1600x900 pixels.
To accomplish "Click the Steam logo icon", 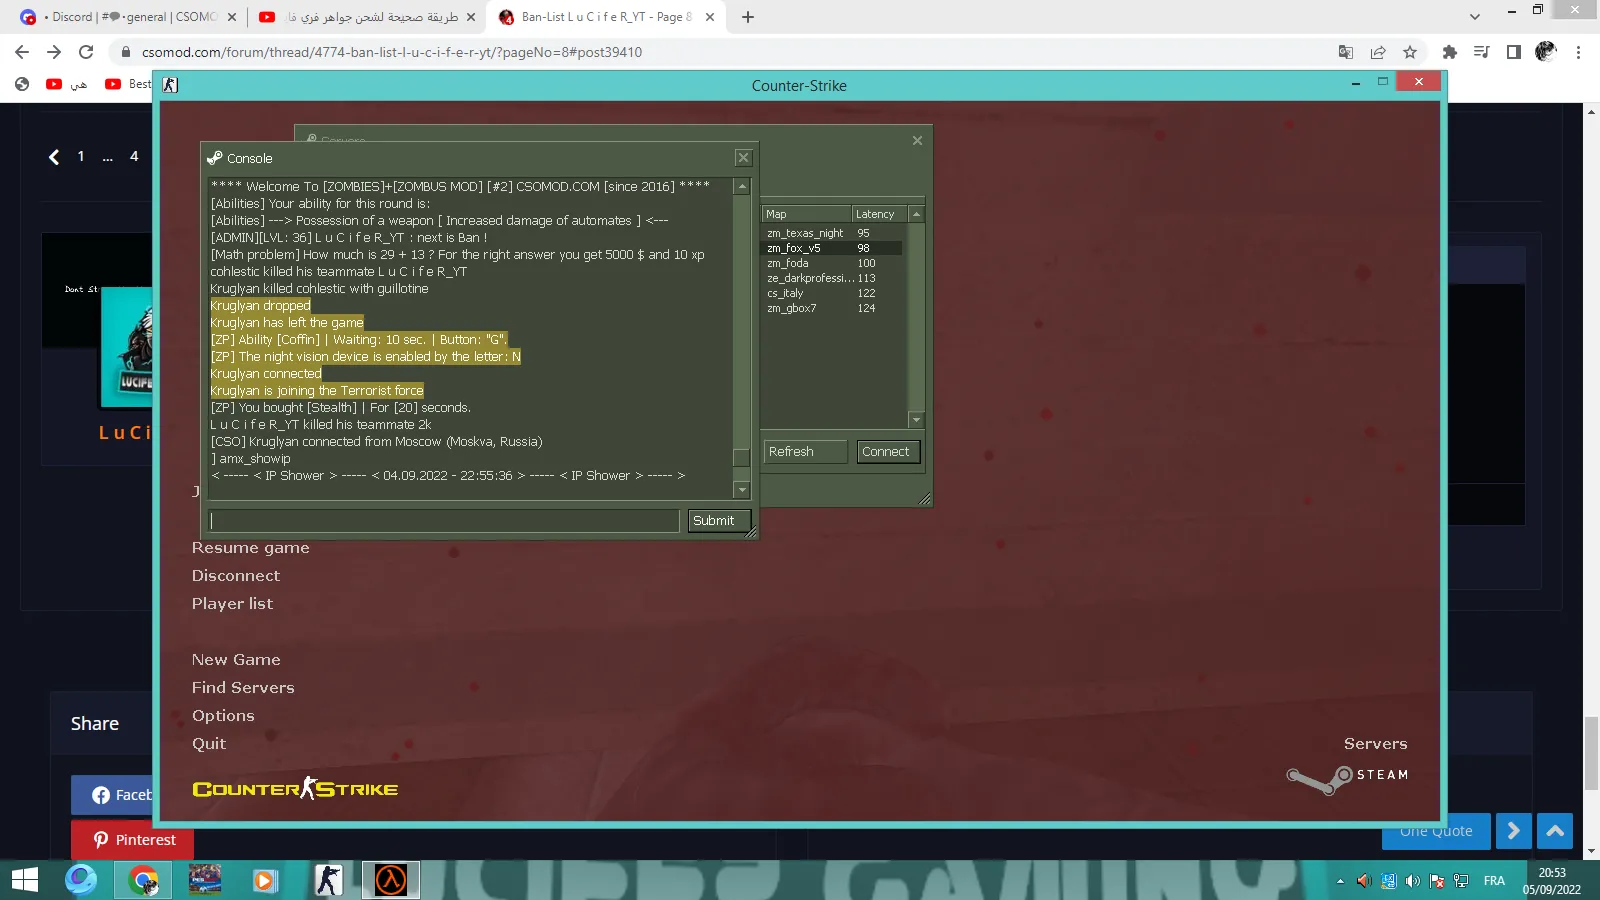I will pos(1320,779).
